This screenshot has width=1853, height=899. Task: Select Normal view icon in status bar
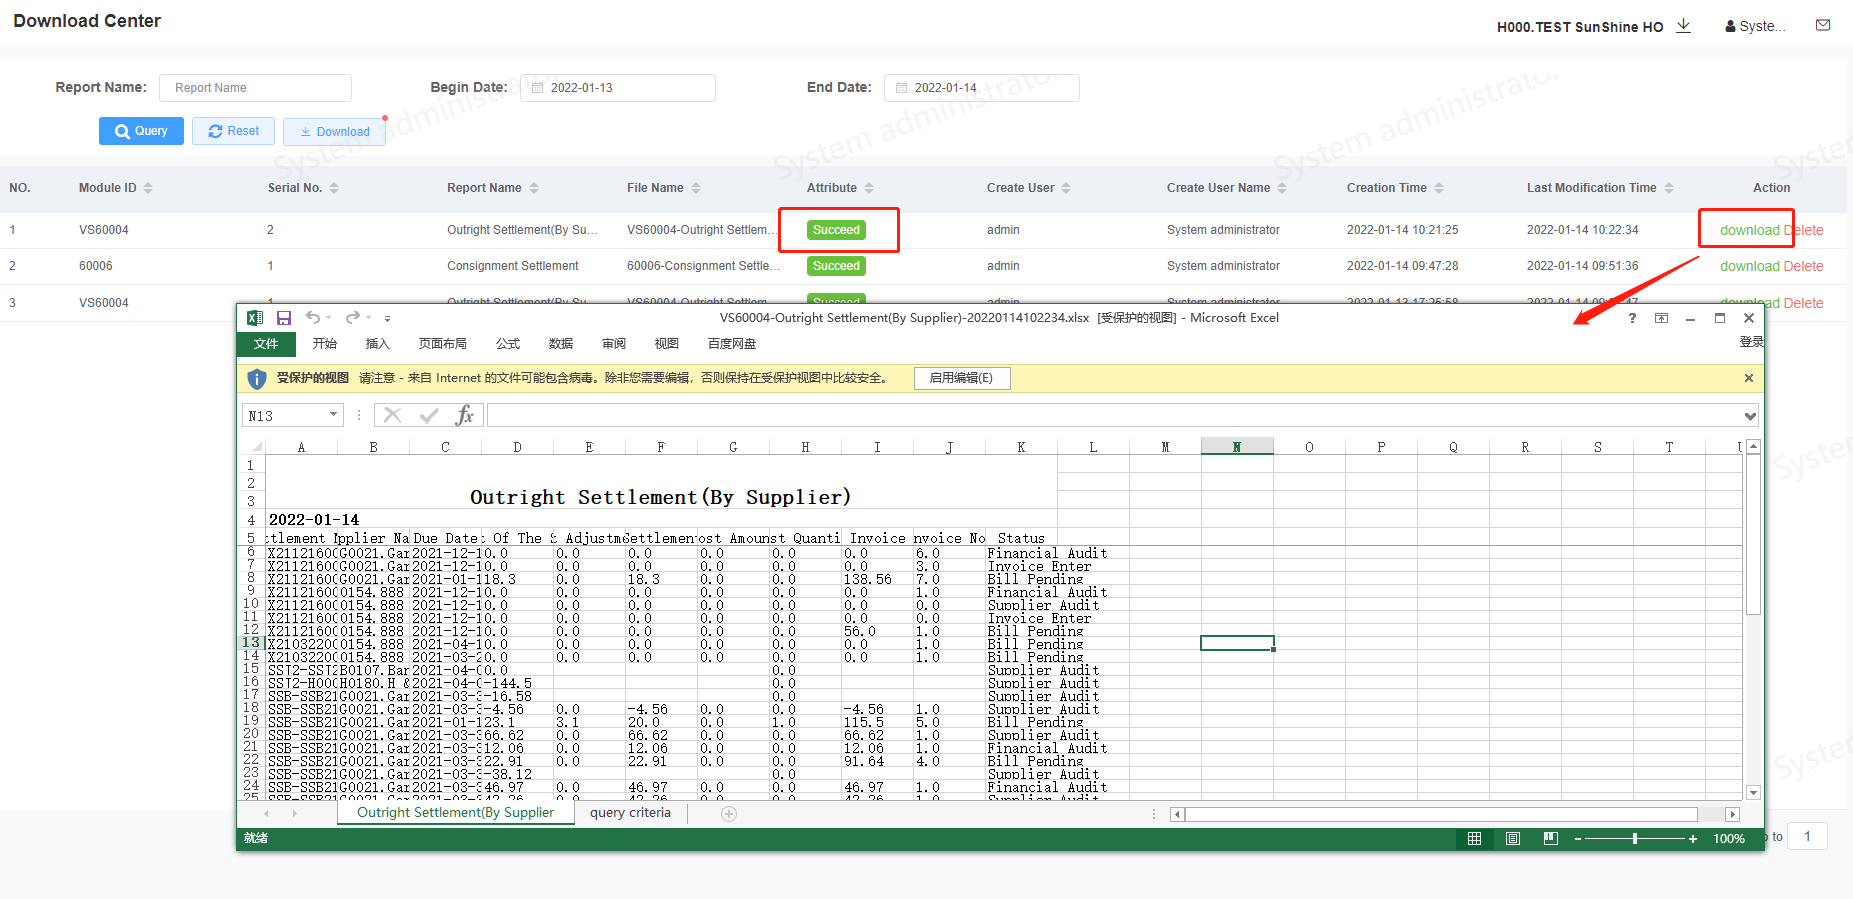[x=1474, y=839]
